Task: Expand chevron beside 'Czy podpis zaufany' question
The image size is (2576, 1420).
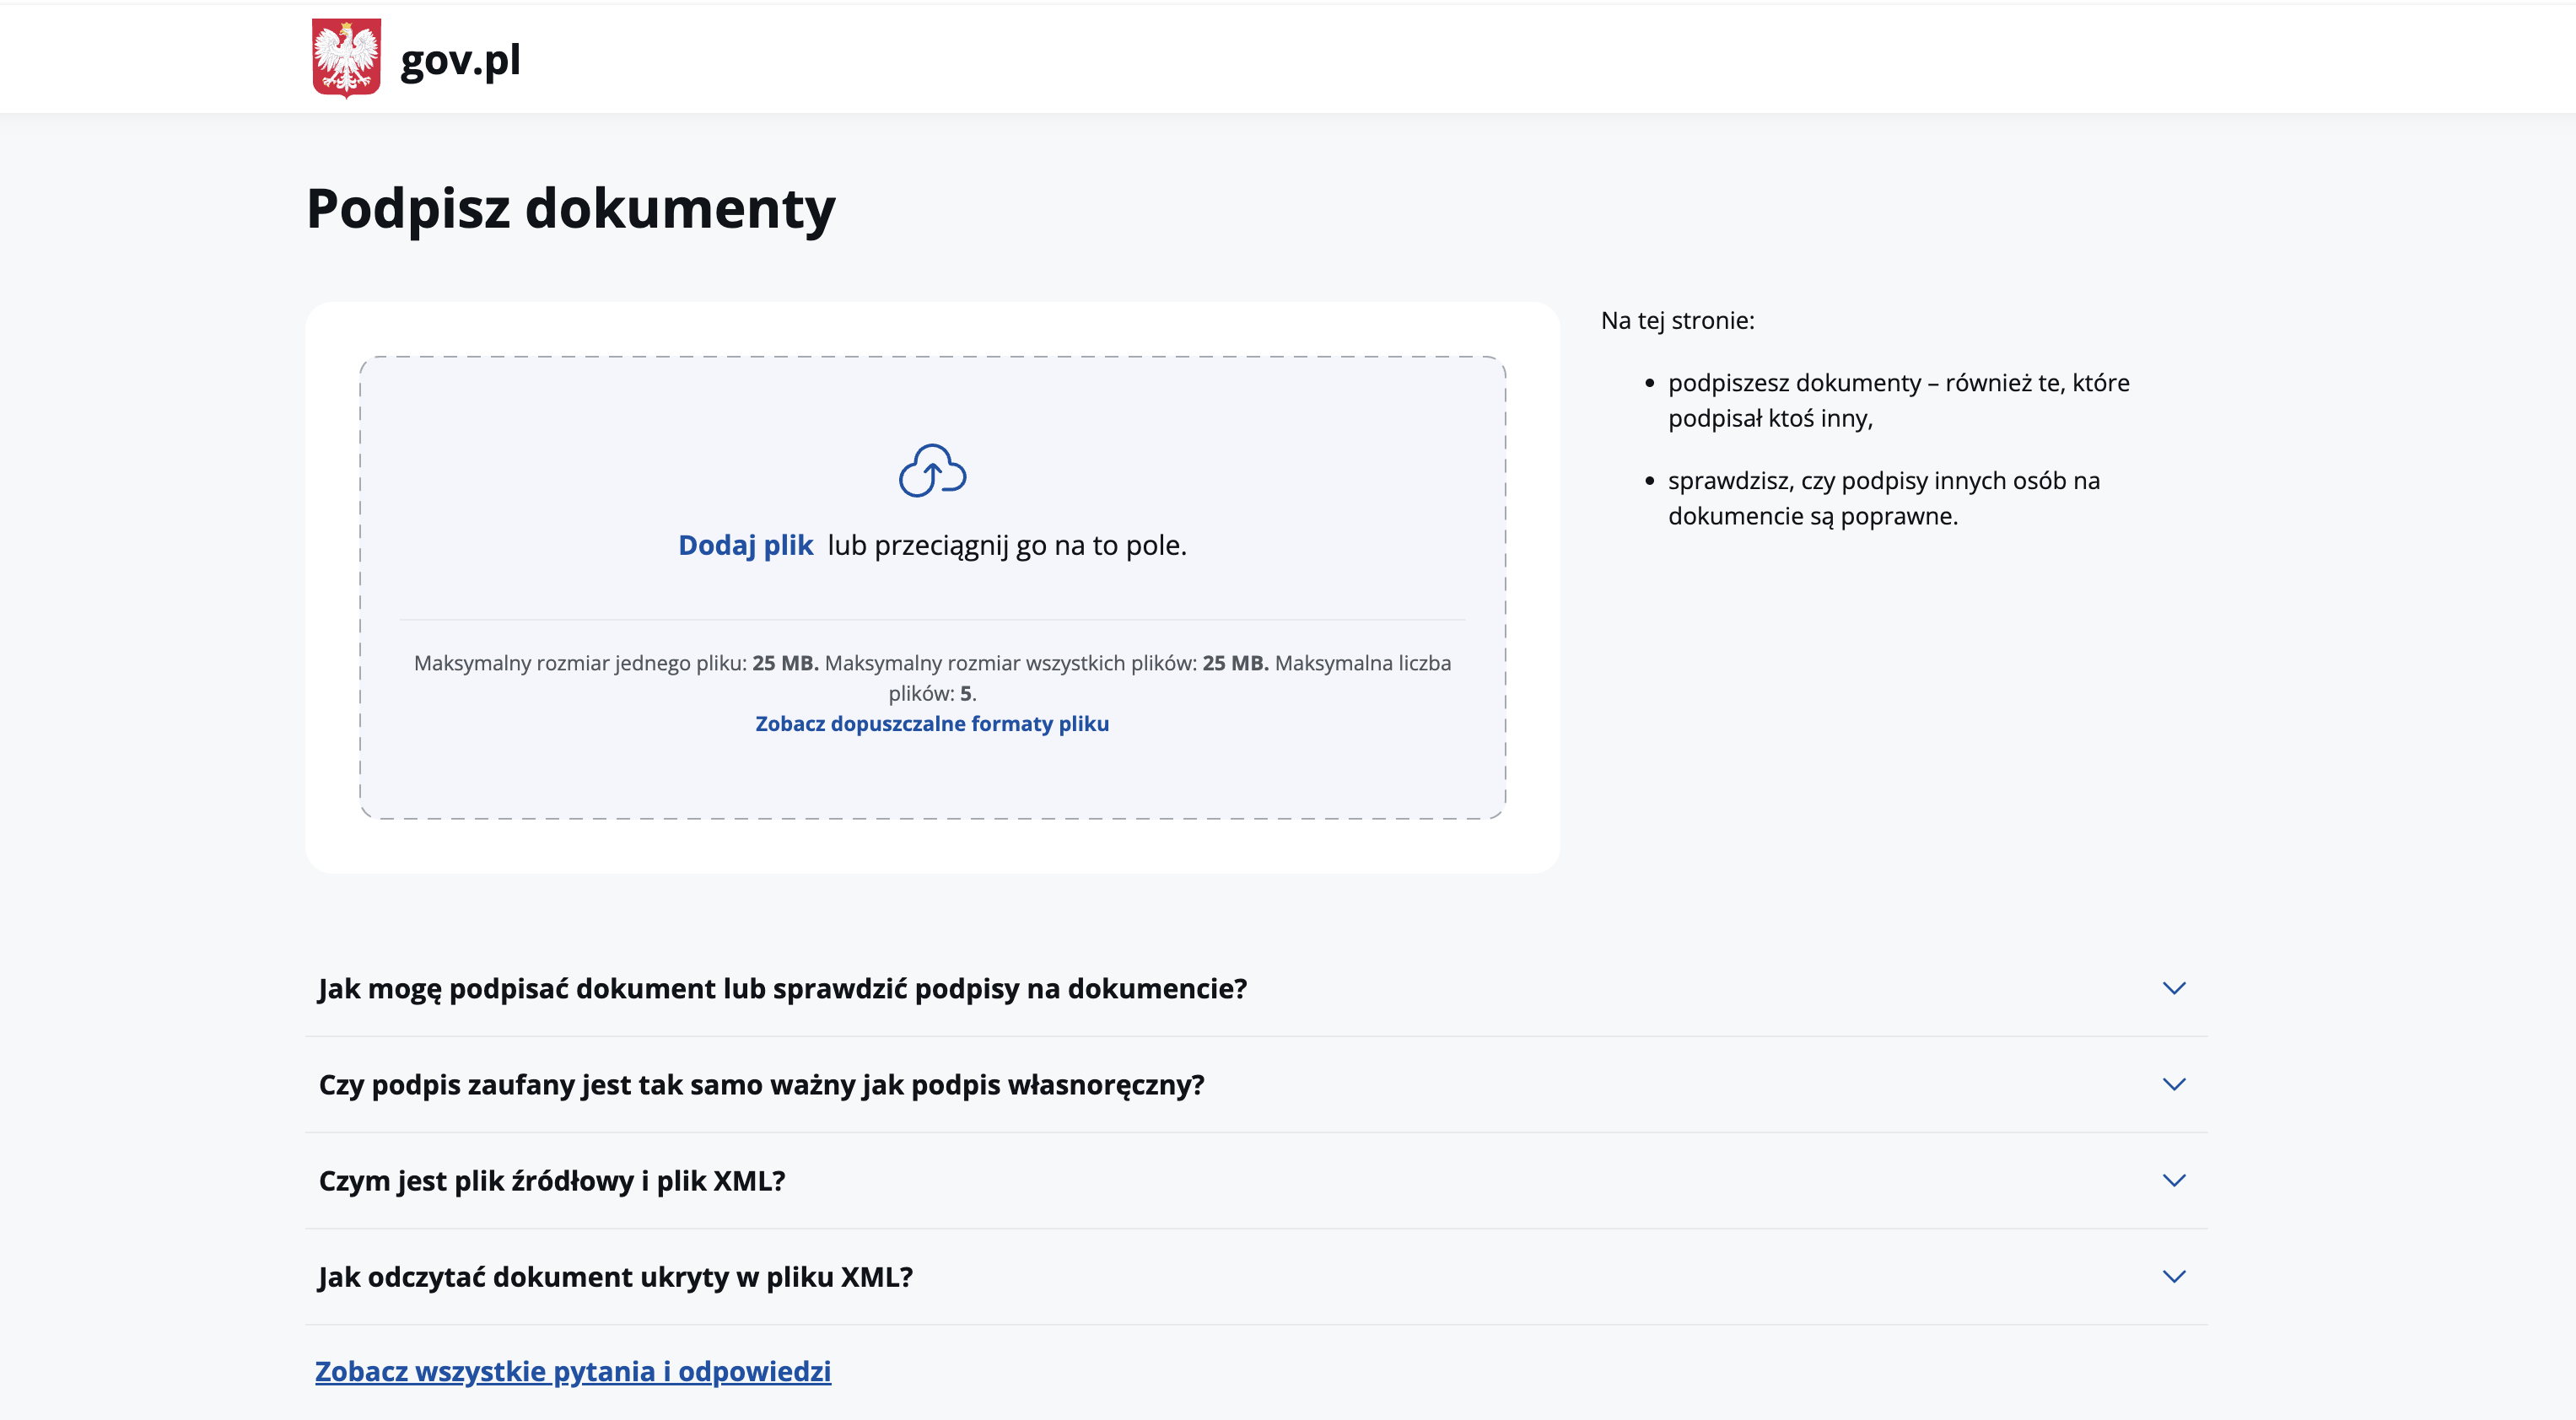Action: [x=2173, y=1084]
